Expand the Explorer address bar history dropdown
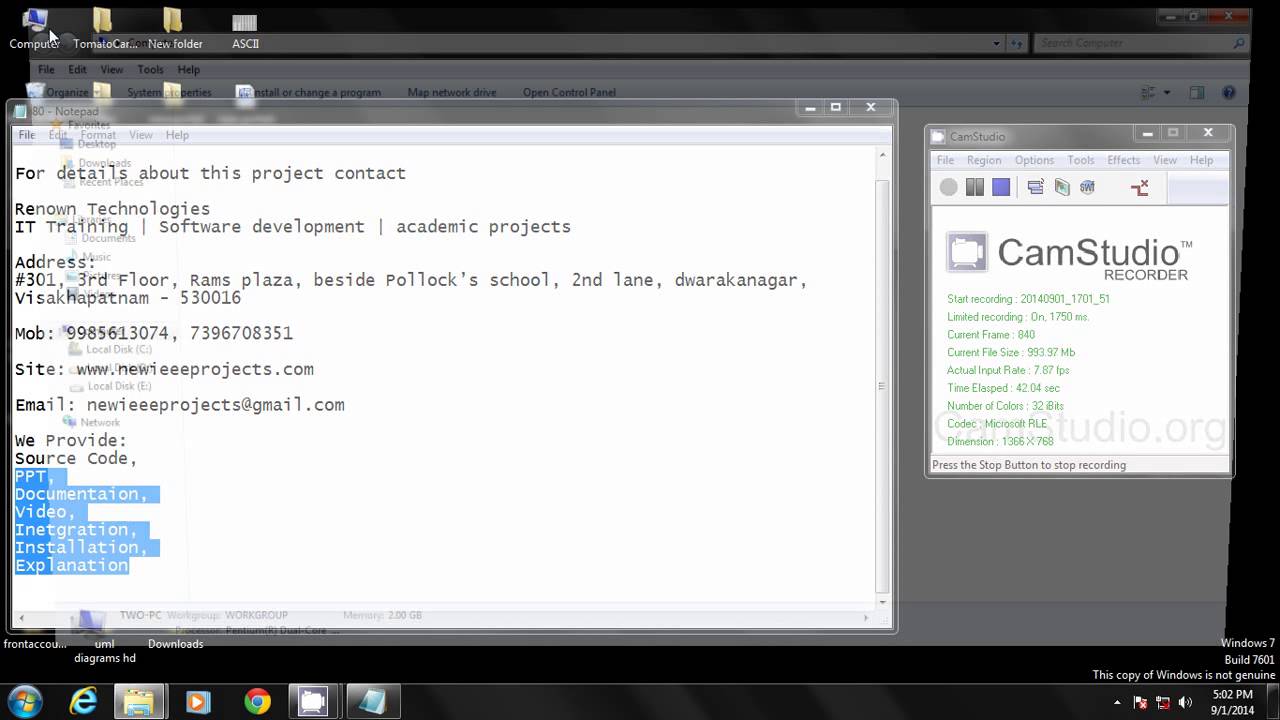 click(x=996, y=43)
